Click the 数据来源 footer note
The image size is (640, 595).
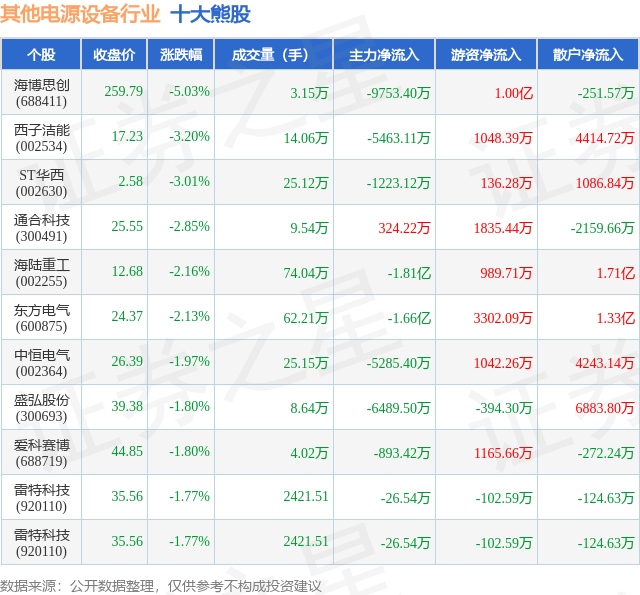pyautogui.click(x=161, y=586)
